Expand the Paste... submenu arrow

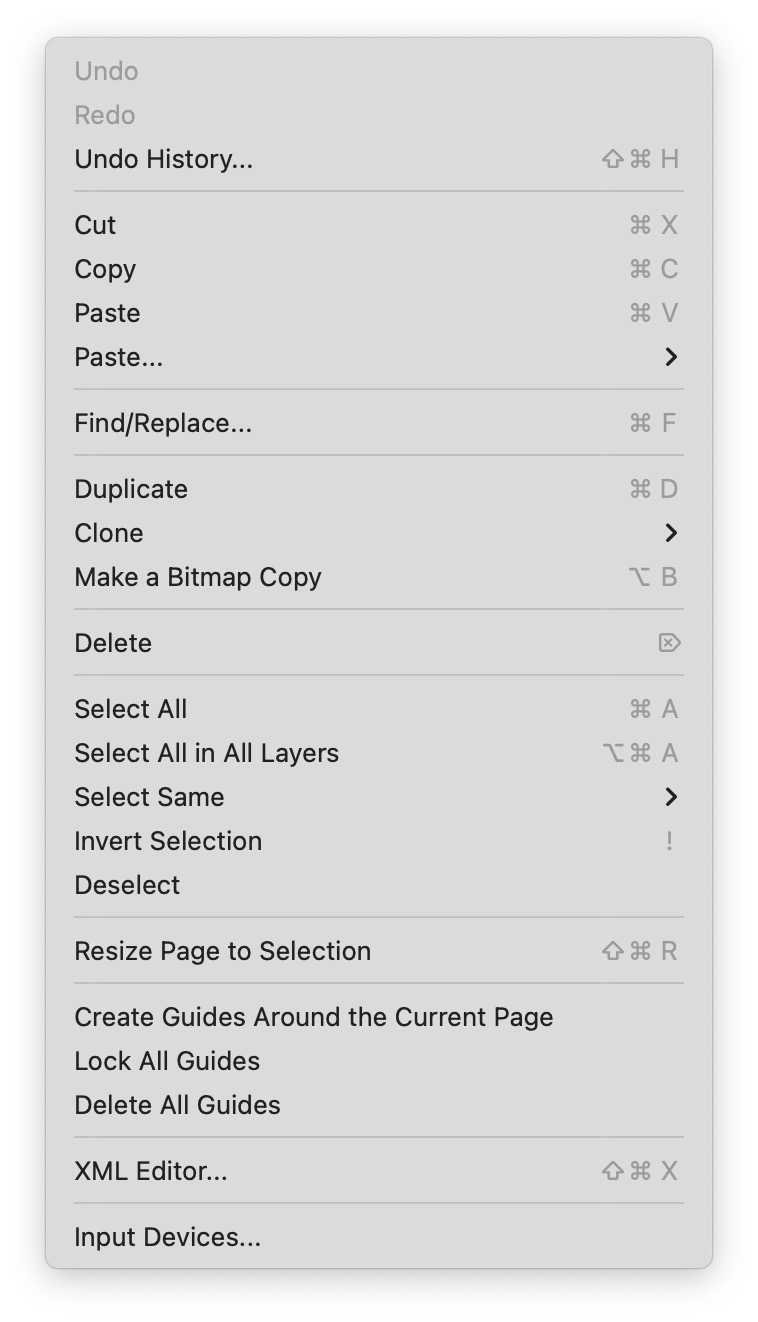[671, 357]
